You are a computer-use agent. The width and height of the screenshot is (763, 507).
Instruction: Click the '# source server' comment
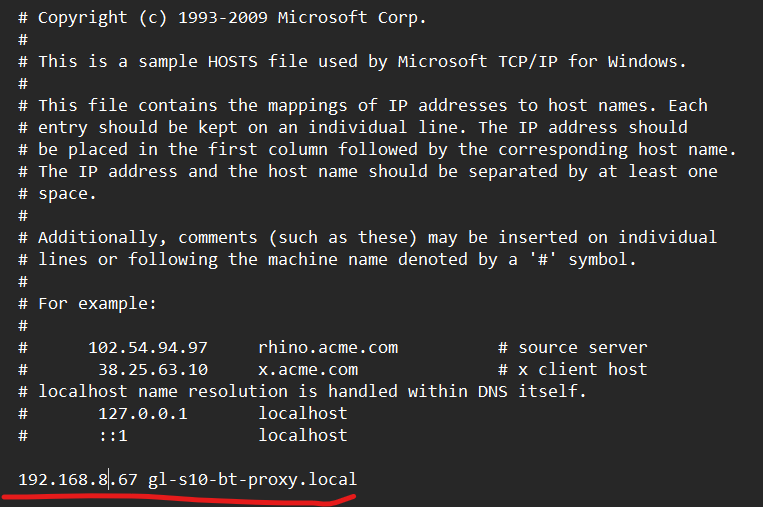(562, 348)
